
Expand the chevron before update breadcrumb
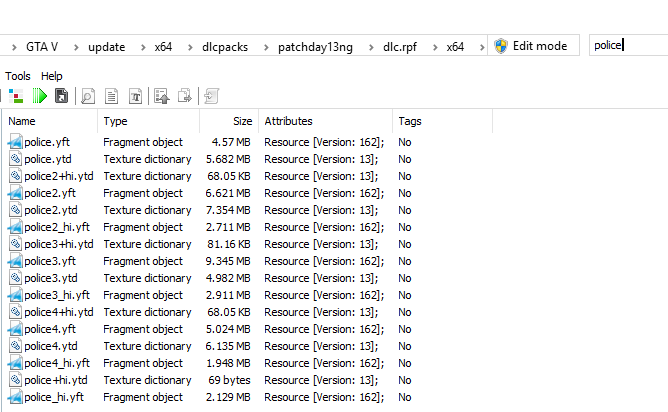pos(76,47)
